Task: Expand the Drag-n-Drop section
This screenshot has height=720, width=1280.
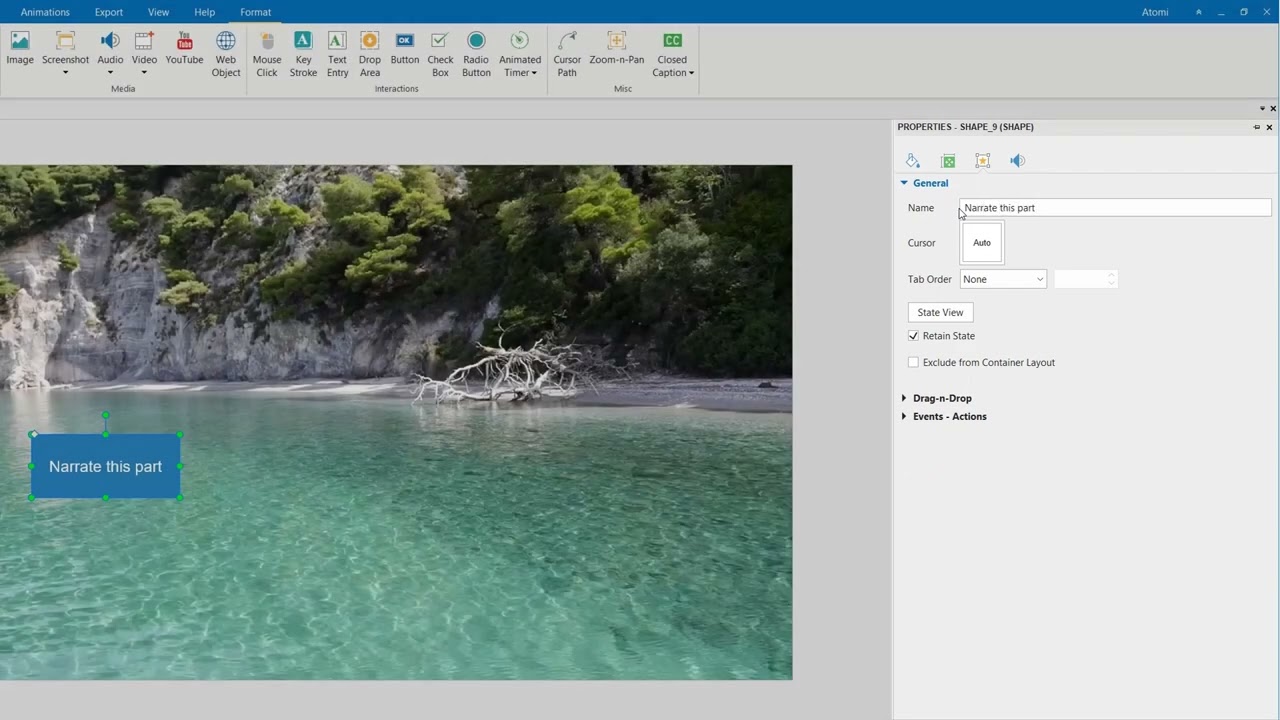Action: (x=941, y=398)
